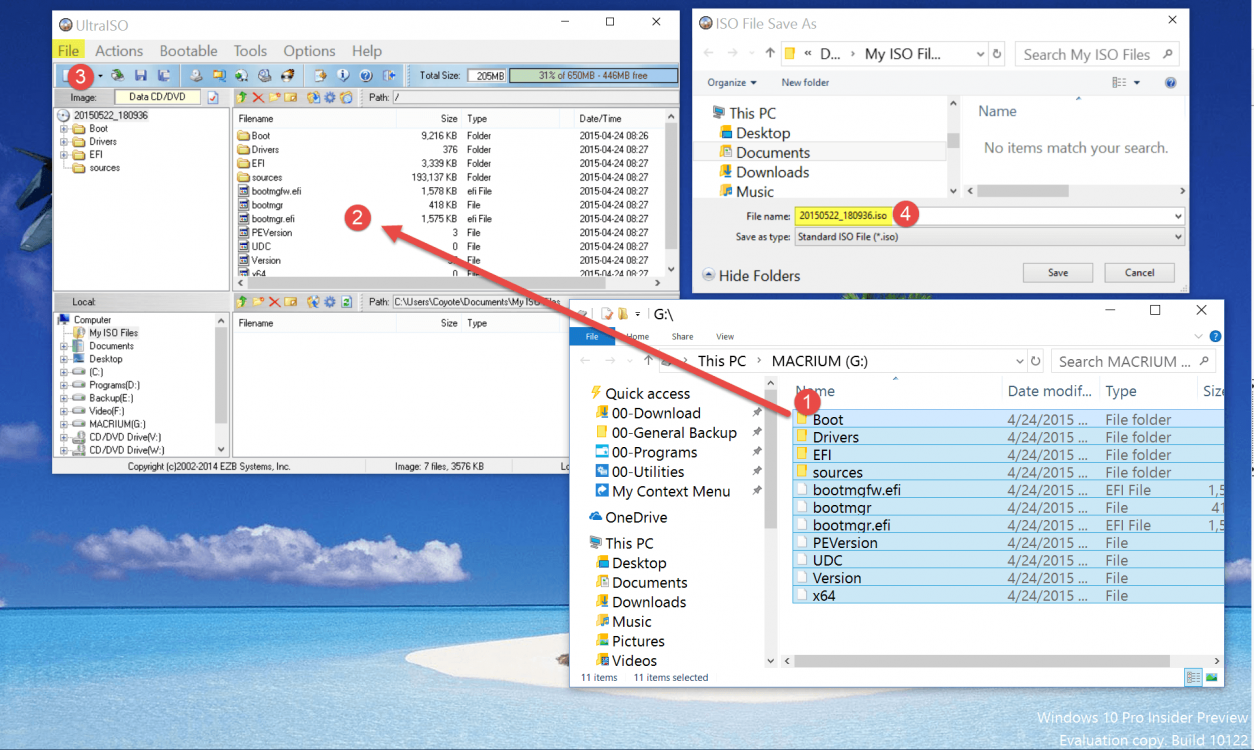This screenshot has height=750, width=1254.
Task: Click the Cancel button in Save As dialog
Action: coord(1140,272)
